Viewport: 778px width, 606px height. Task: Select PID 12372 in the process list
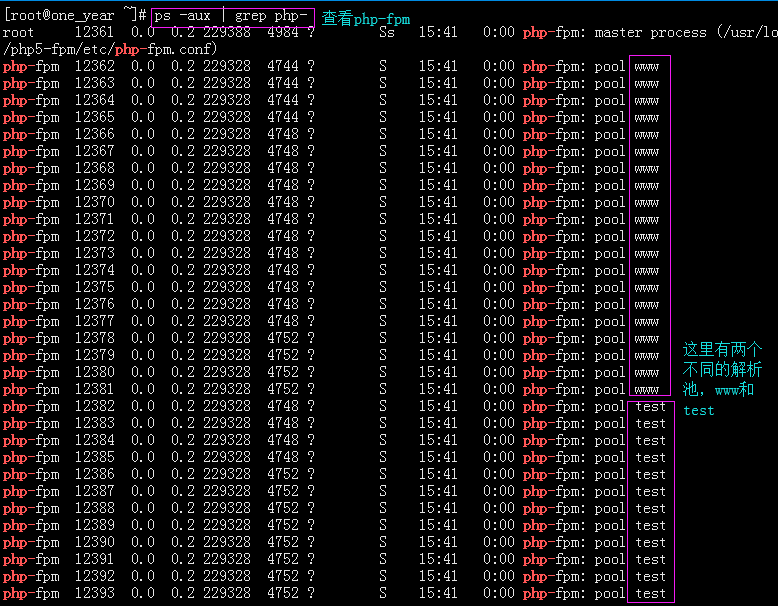pyautogui.click(x=94, y=236)
